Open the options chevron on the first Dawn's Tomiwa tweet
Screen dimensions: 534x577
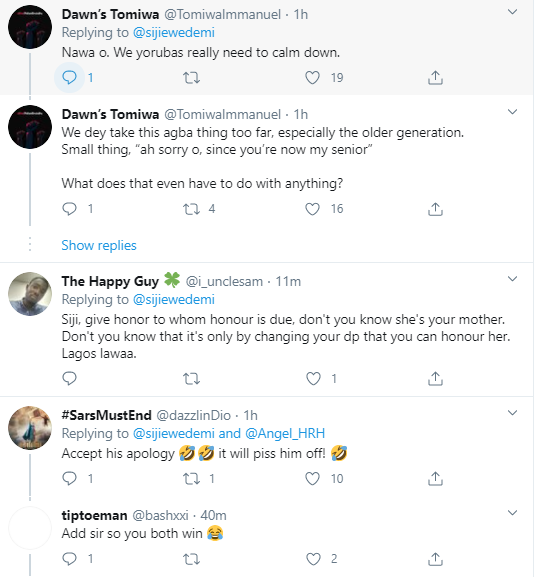point(513,12)
